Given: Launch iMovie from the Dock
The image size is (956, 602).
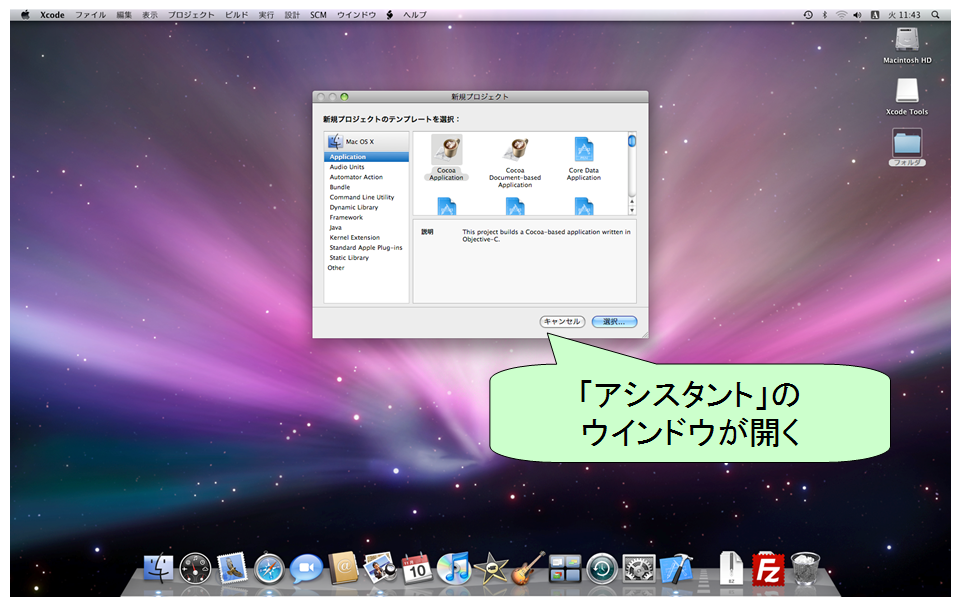Looking at the screenshot, I should 491,568.
